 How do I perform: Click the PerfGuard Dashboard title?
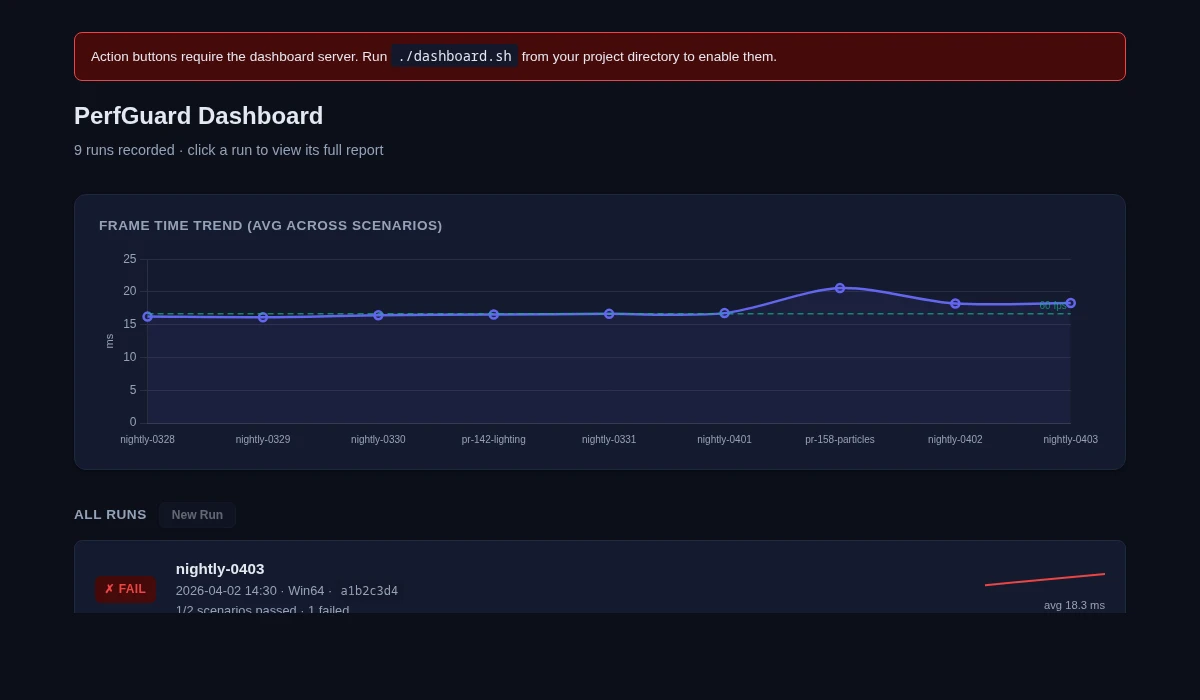(x=198, y=116)
